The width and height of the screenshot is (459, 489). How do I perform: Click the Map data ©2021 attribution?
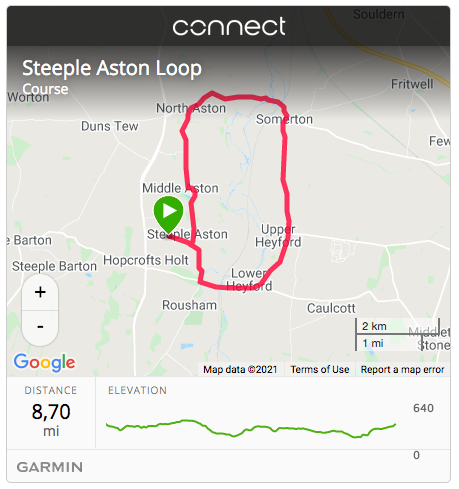240,369
